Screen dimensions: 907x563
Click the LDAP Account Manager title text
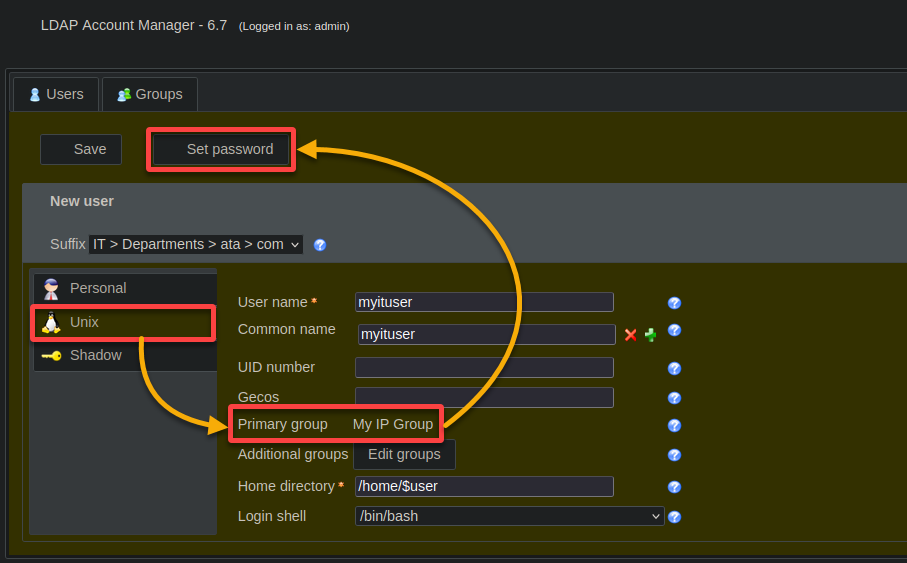click(134, 25)
